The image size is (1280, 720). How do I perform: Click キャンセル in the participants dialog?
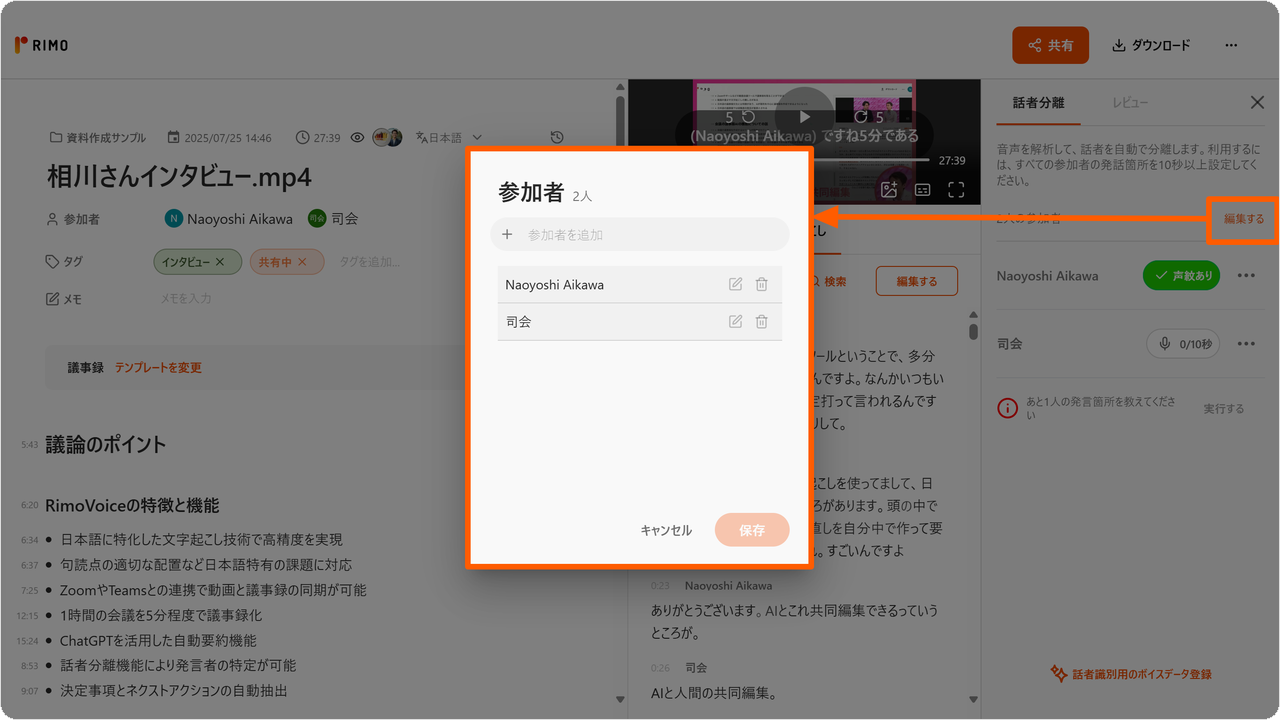pos(666,530)
